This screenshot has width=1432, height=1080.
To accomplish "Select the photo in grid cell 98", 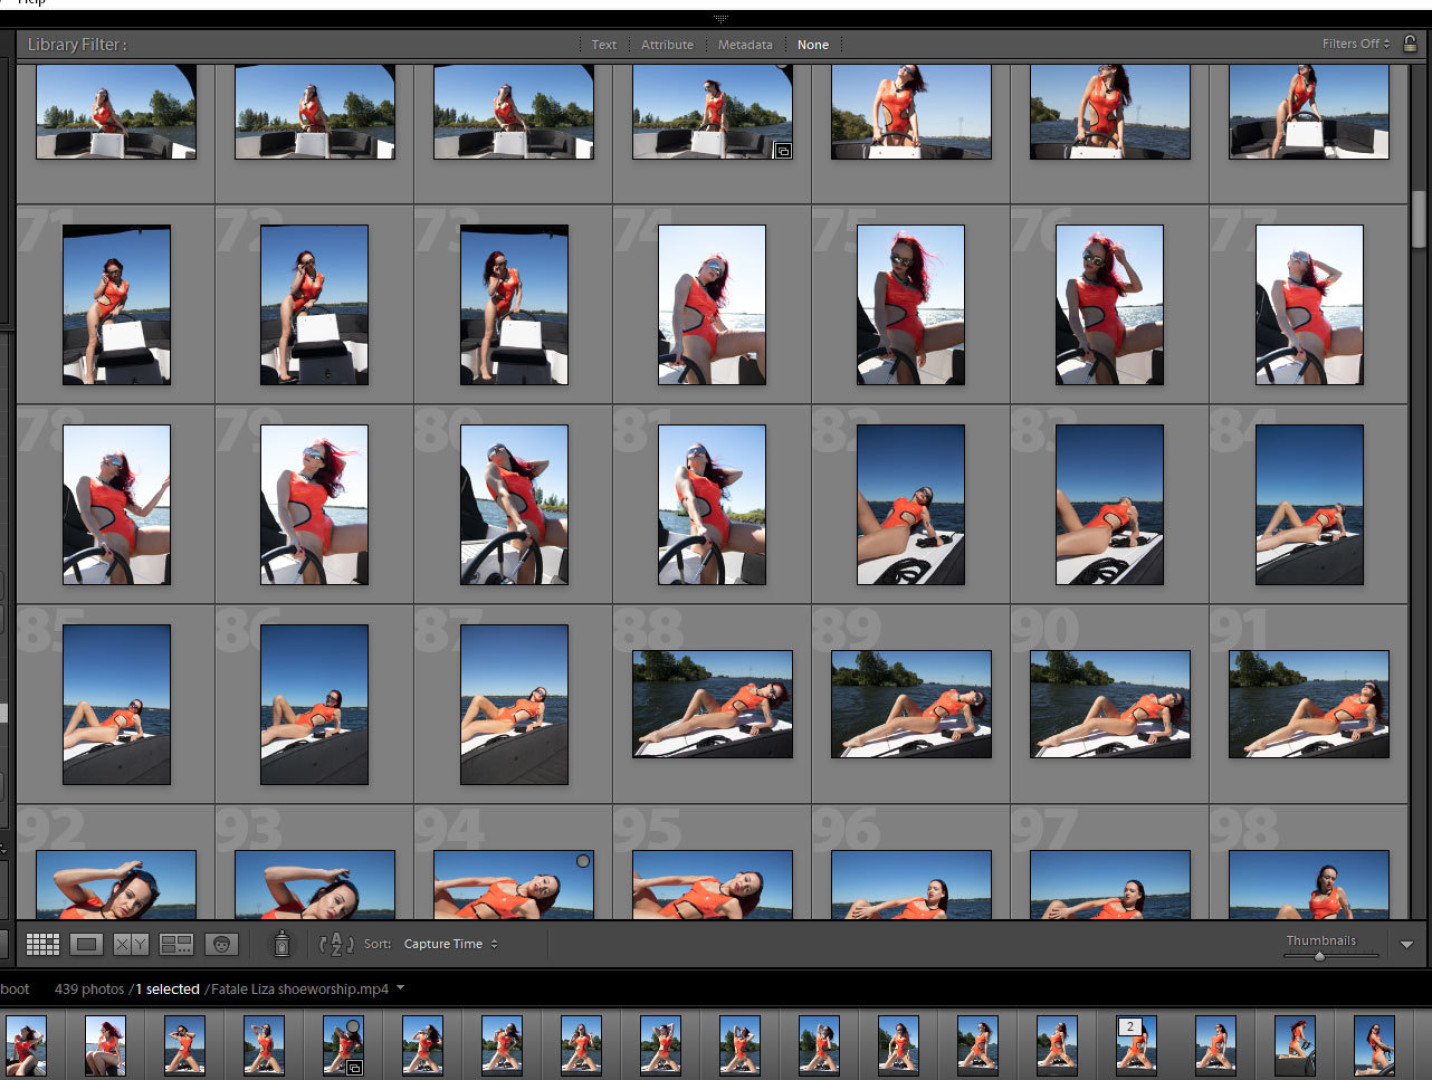I will click(1309, 885).
